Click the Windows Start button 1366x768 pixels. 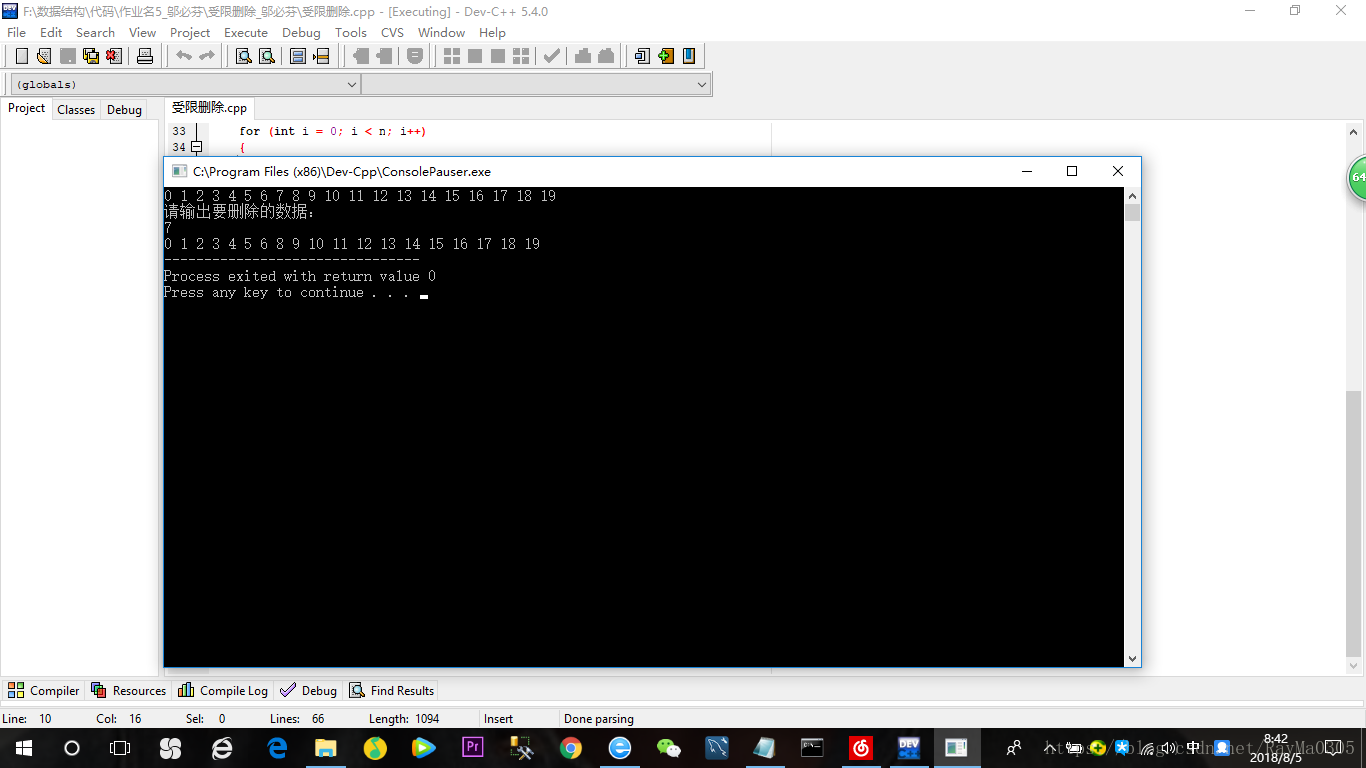(23, 747)
